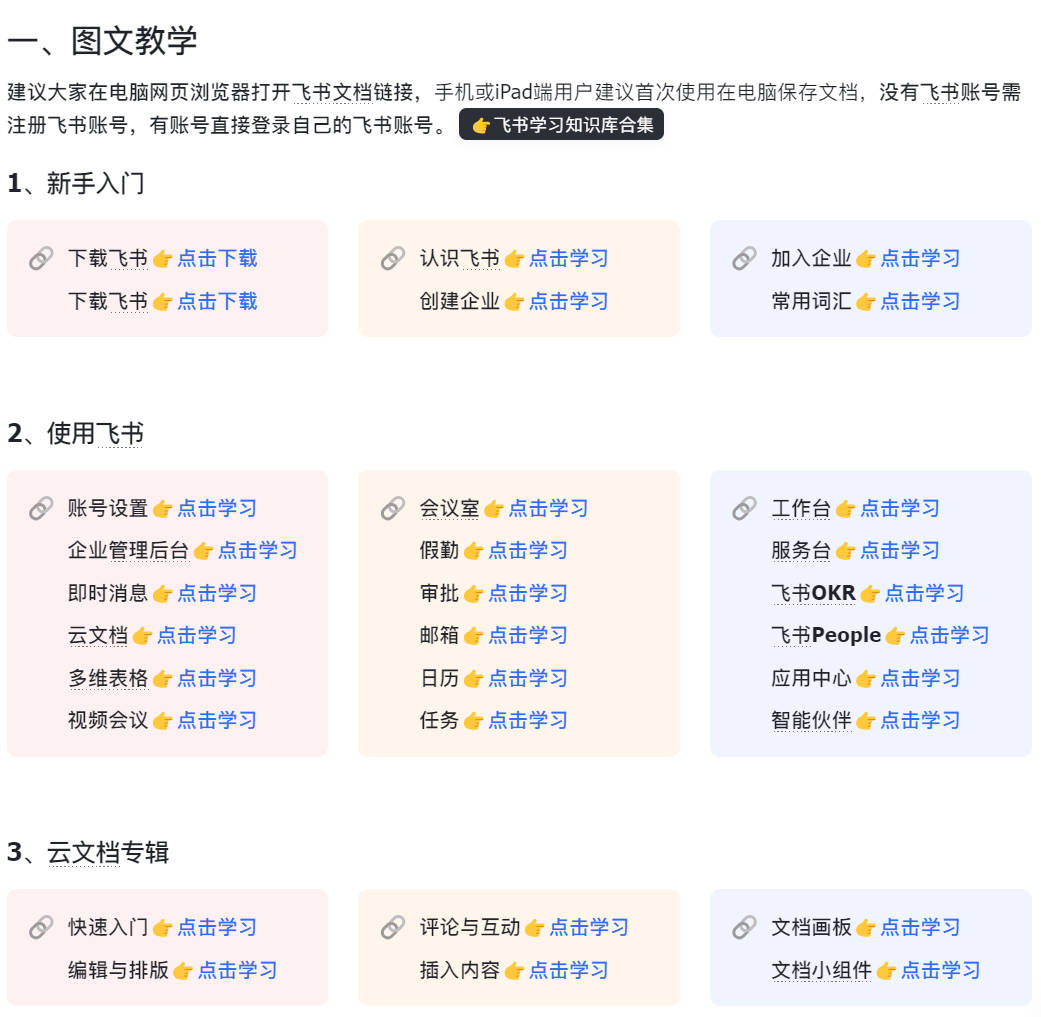
Task: Follow 点击学习 link next to 文档画板
Action: [x=920, y=927]
